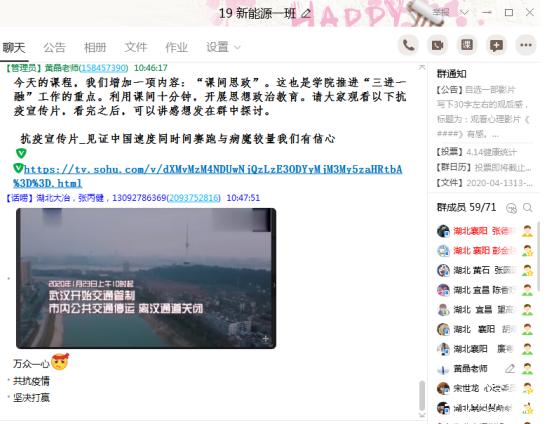Click the chat area vertical scrollbar
This screenshot has width=559, height=424.
click(x=422, y=396)
